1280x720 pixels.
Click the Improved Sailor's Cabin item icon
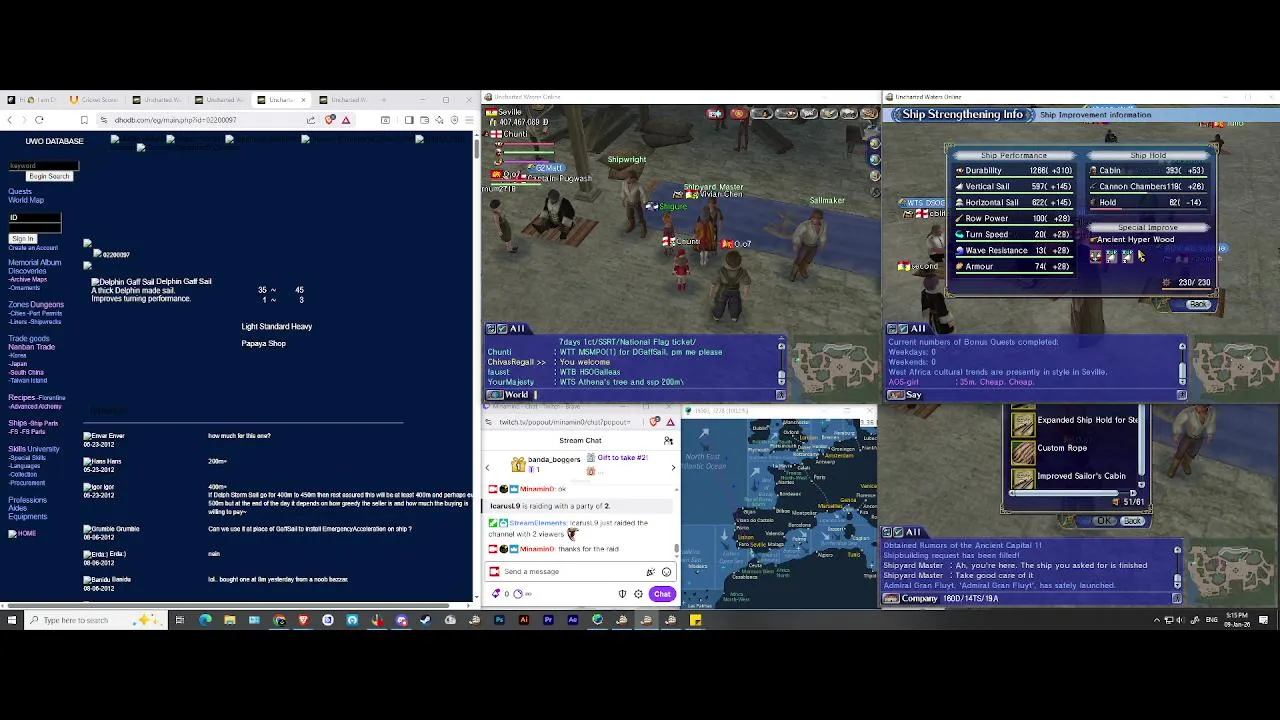[1023, 479]
